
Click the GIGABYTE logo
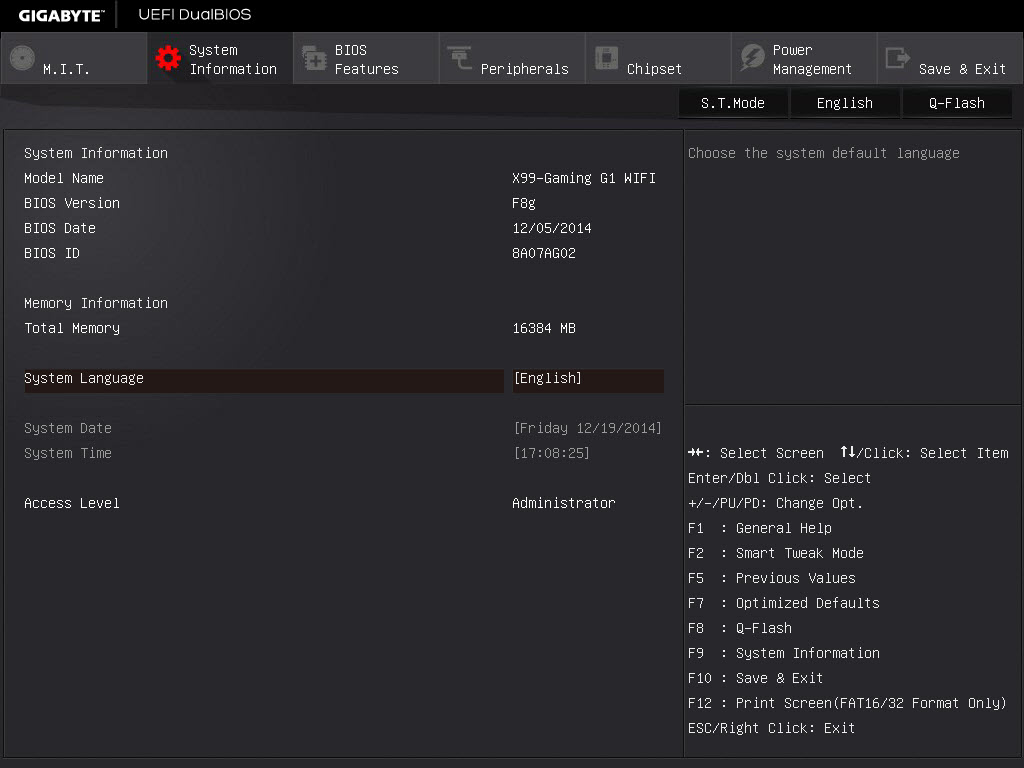coord(61,16)
